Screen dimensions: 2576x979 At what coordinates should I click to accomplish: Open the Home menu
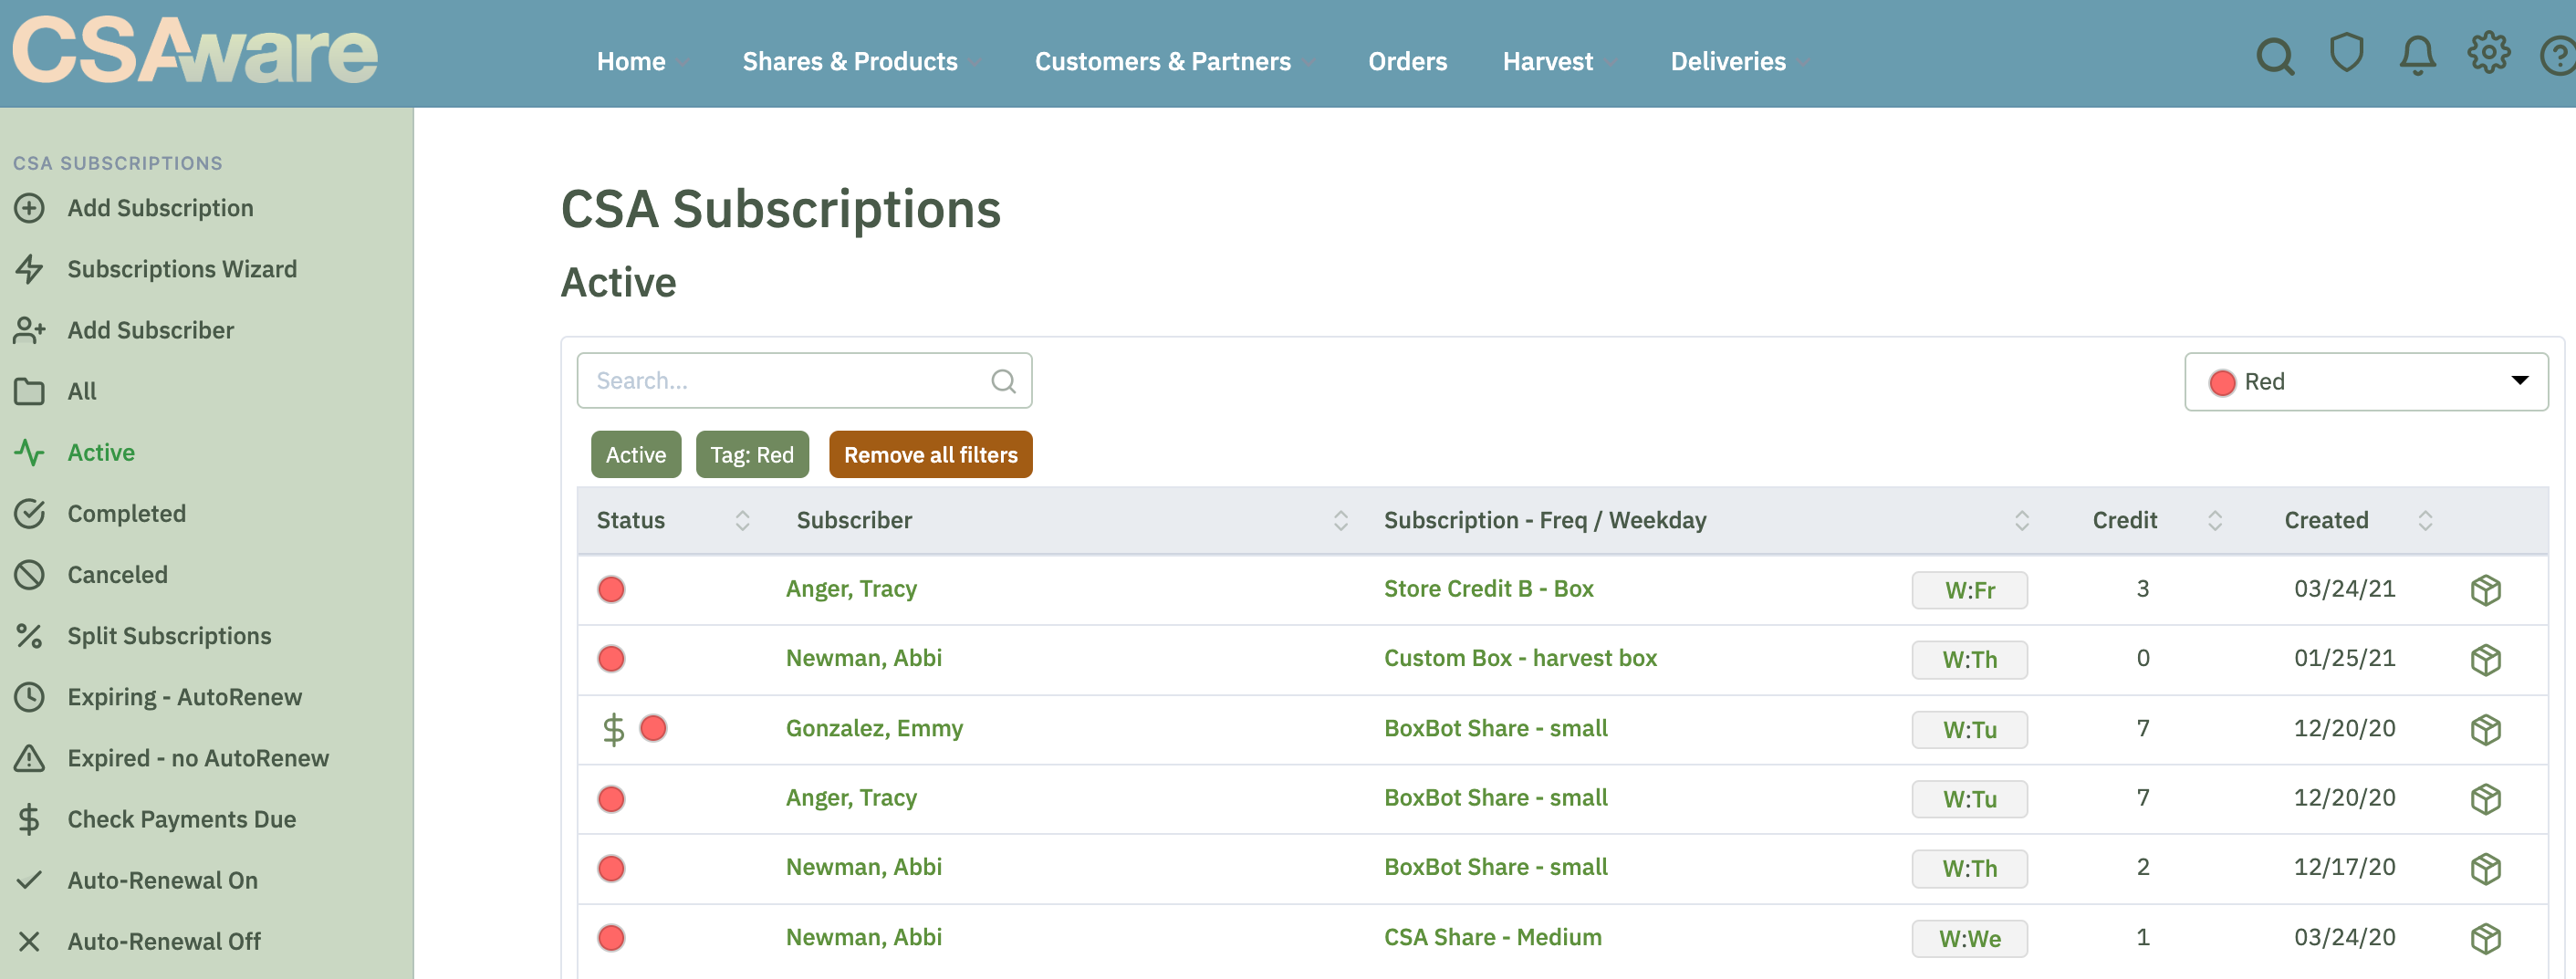(x=631, y=61)
